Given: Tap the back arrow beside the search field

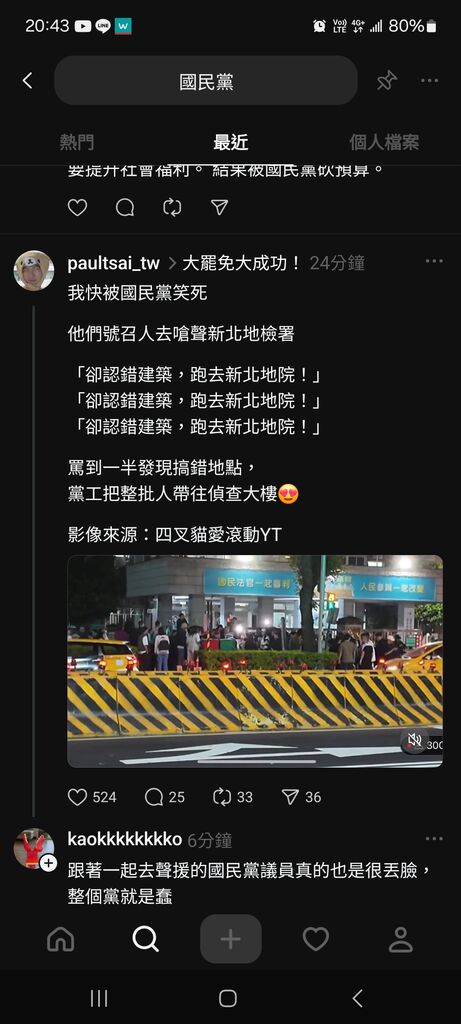Looking at the screenshot, I should (27, 81).
